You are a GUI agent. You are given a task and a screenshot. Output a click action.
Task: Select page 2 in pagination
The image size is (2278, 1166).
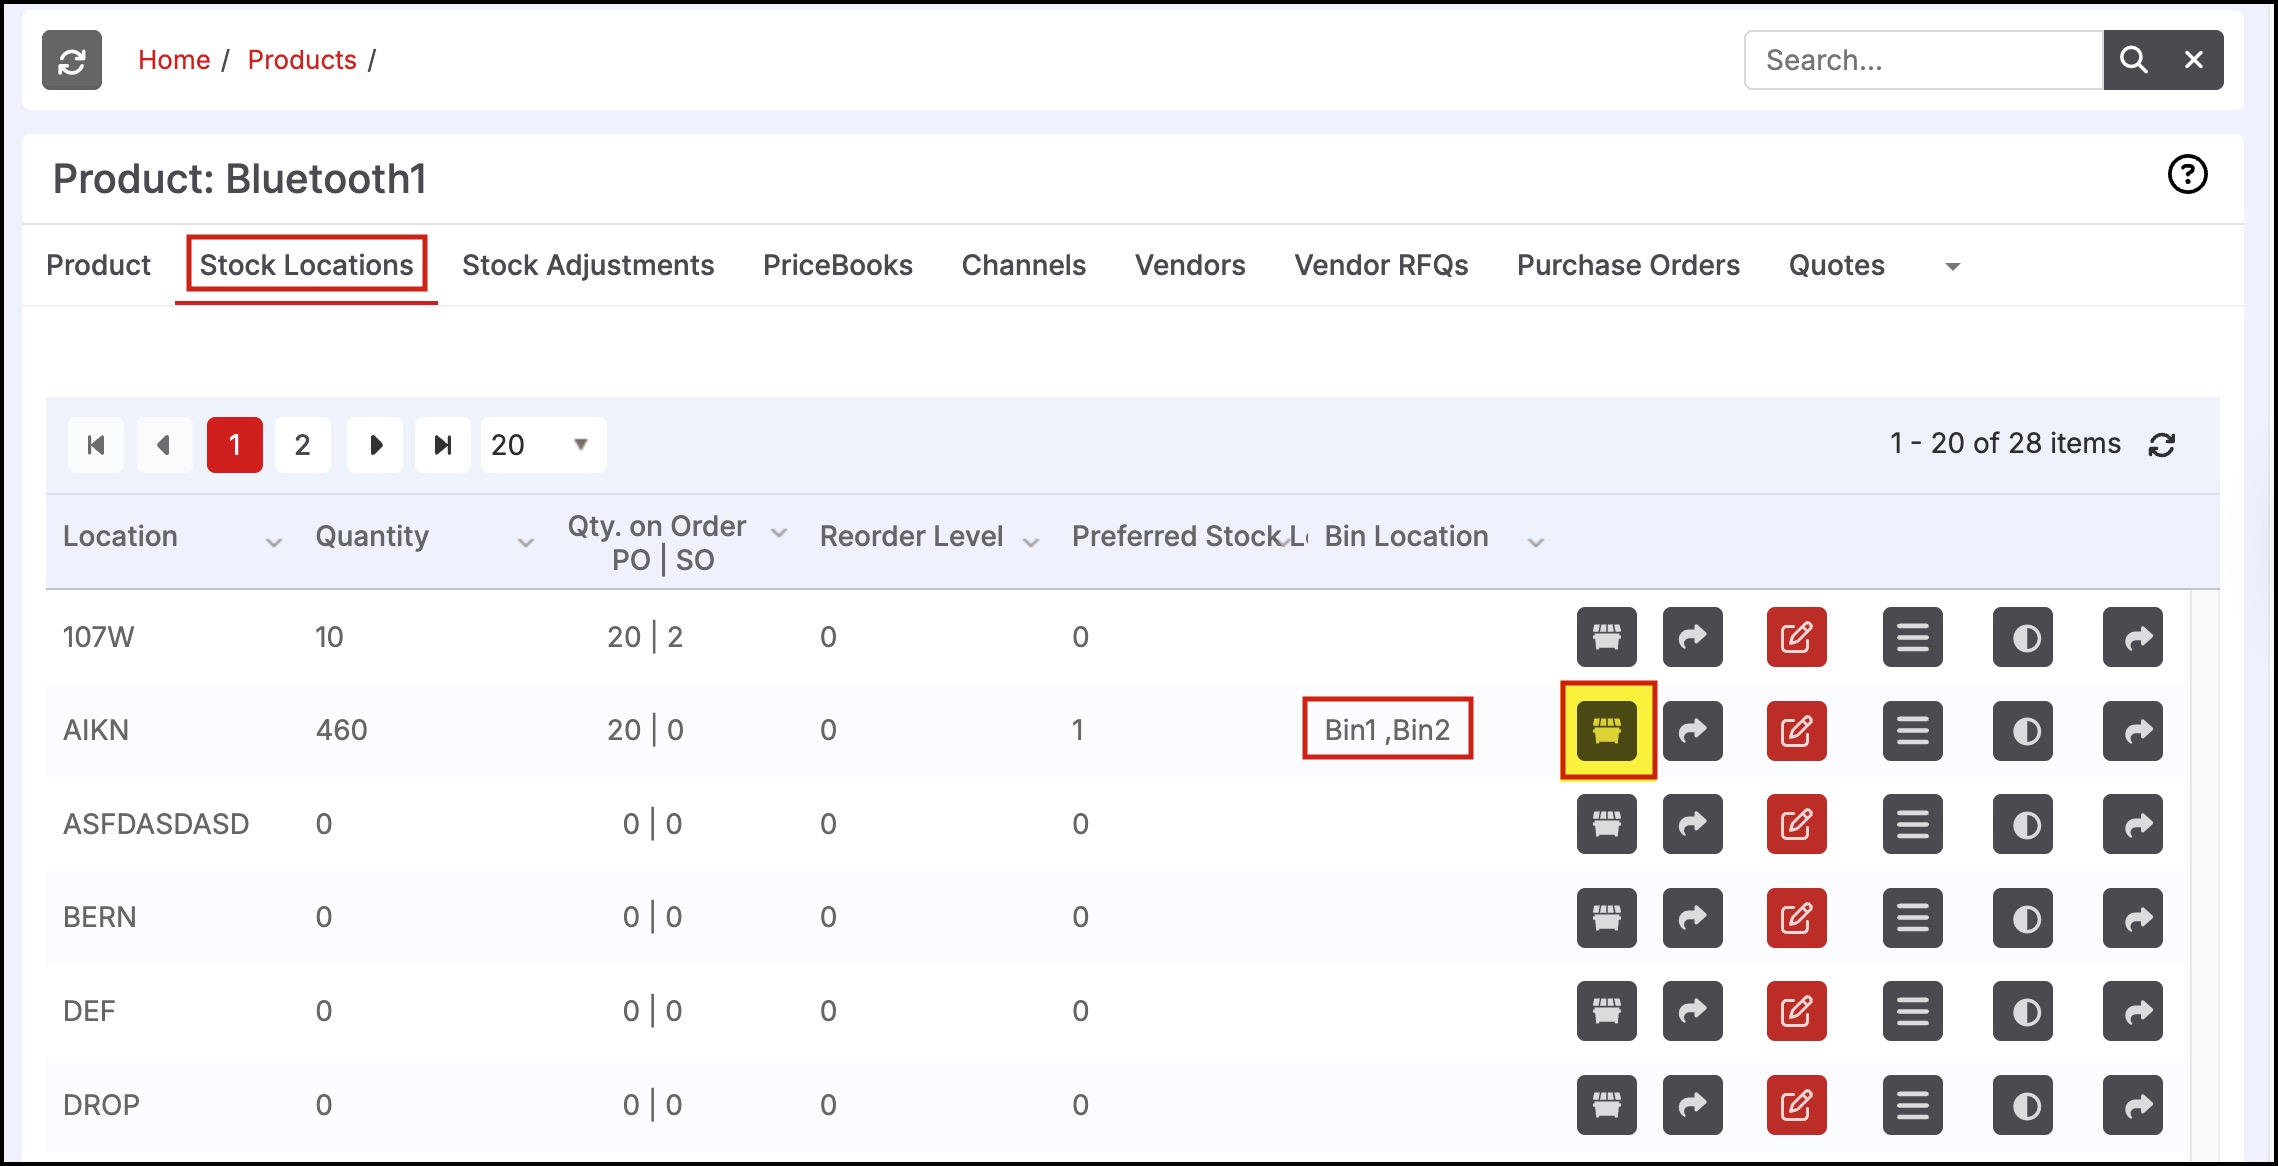pos(303,445)
